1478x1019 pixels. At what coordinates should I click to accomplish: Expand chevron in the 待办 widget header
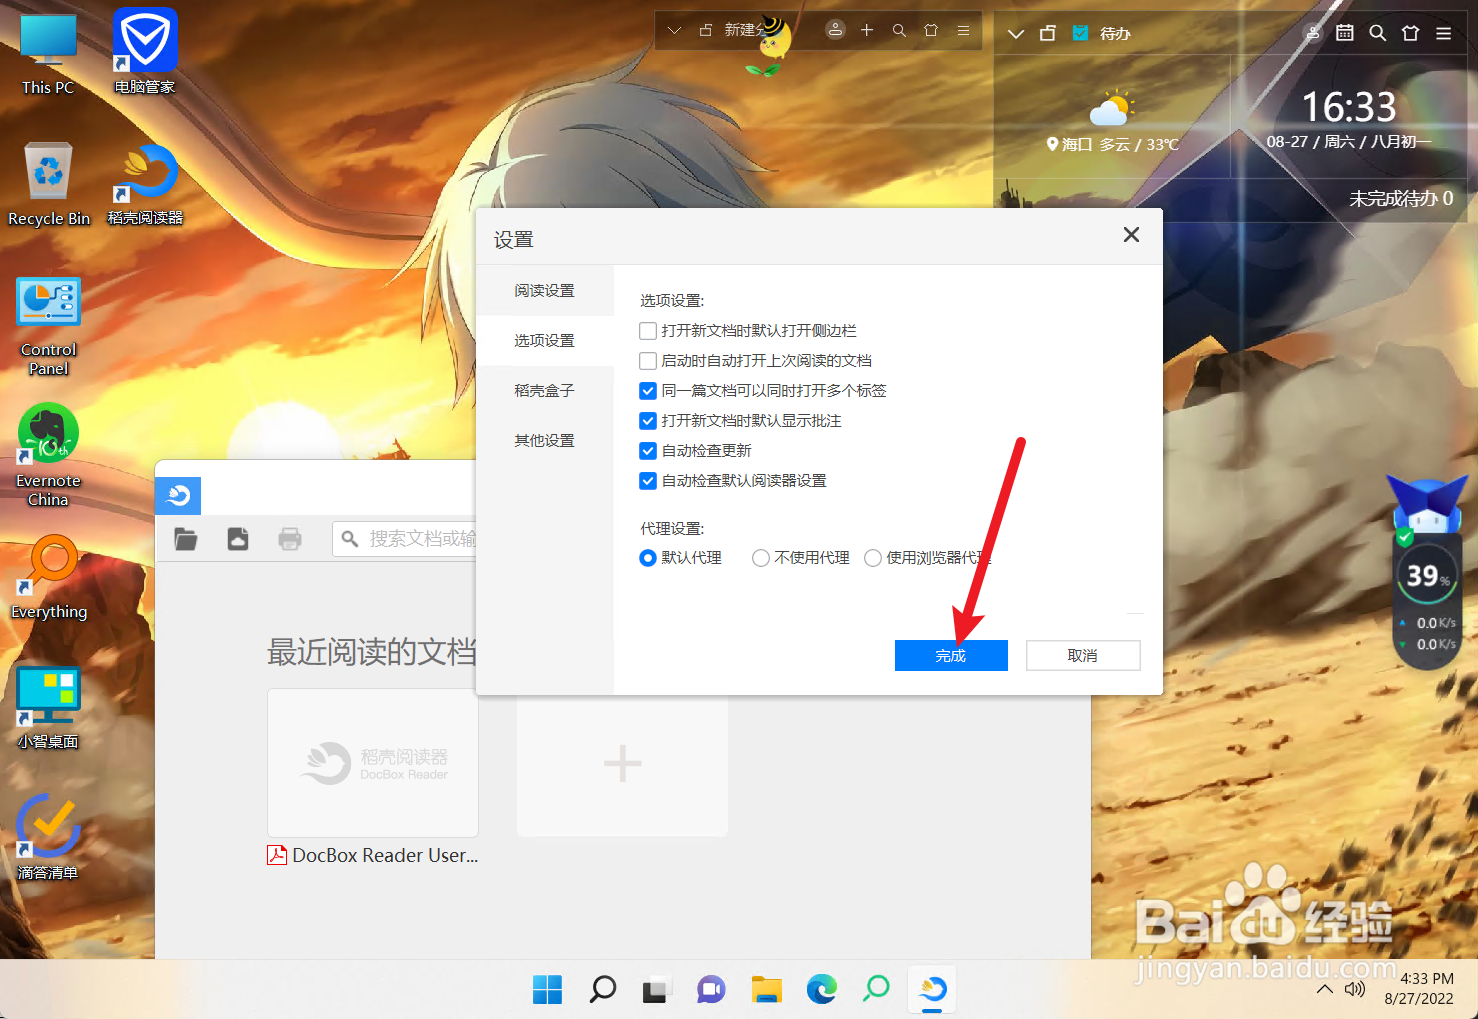click(1016, 33)
